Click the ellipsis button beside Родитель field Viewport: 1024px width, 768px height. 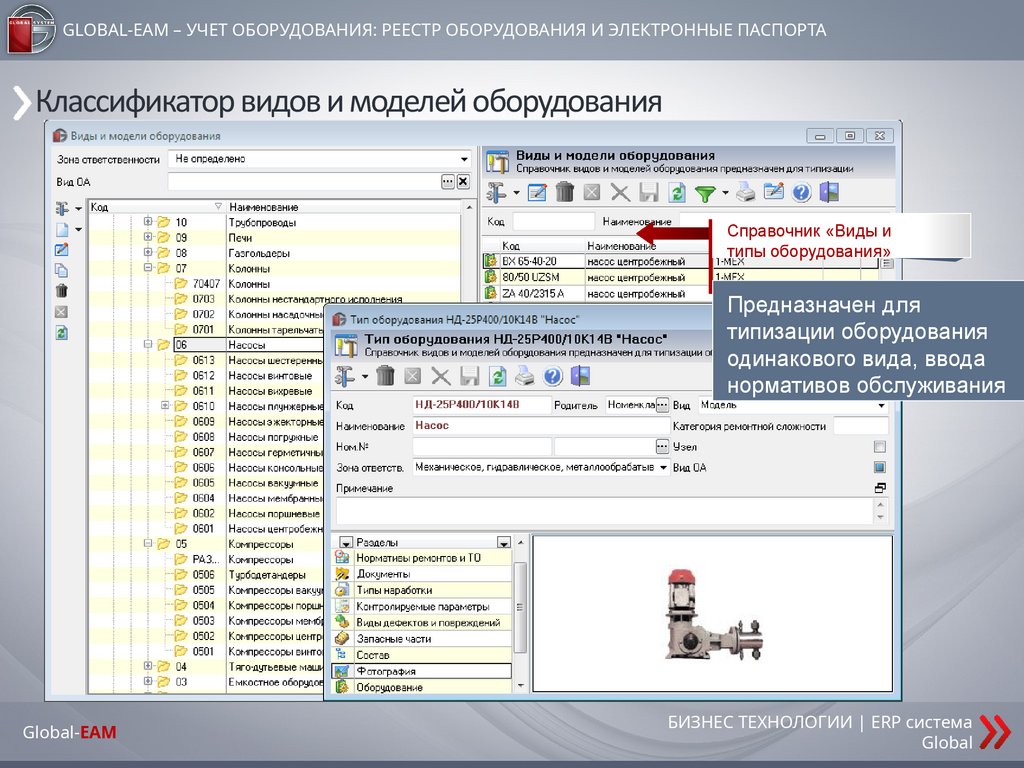pos(662,406)
